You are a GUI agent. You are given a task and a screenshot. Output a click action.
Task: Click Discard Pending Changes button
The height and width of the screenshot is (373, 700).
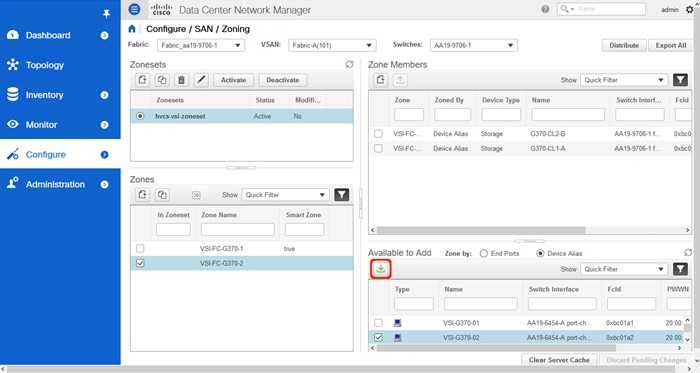646,360
